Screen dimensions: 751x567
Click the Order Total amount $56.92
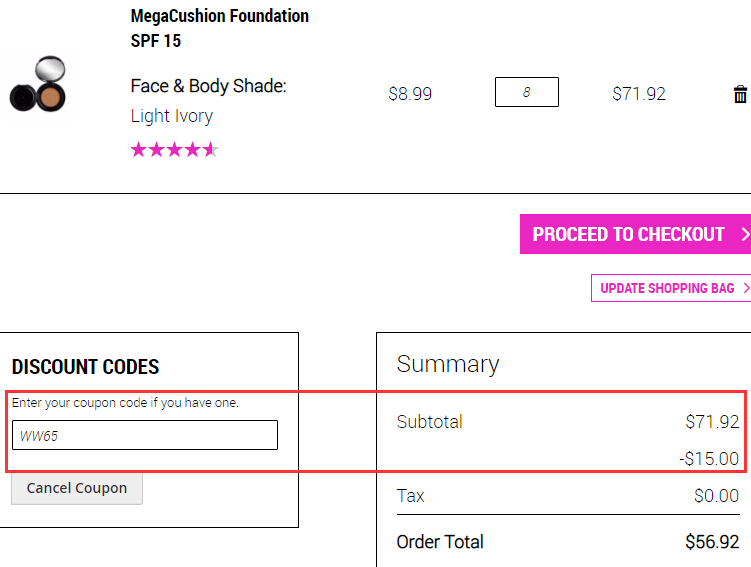pyautogui.click(x=712, y=542)
